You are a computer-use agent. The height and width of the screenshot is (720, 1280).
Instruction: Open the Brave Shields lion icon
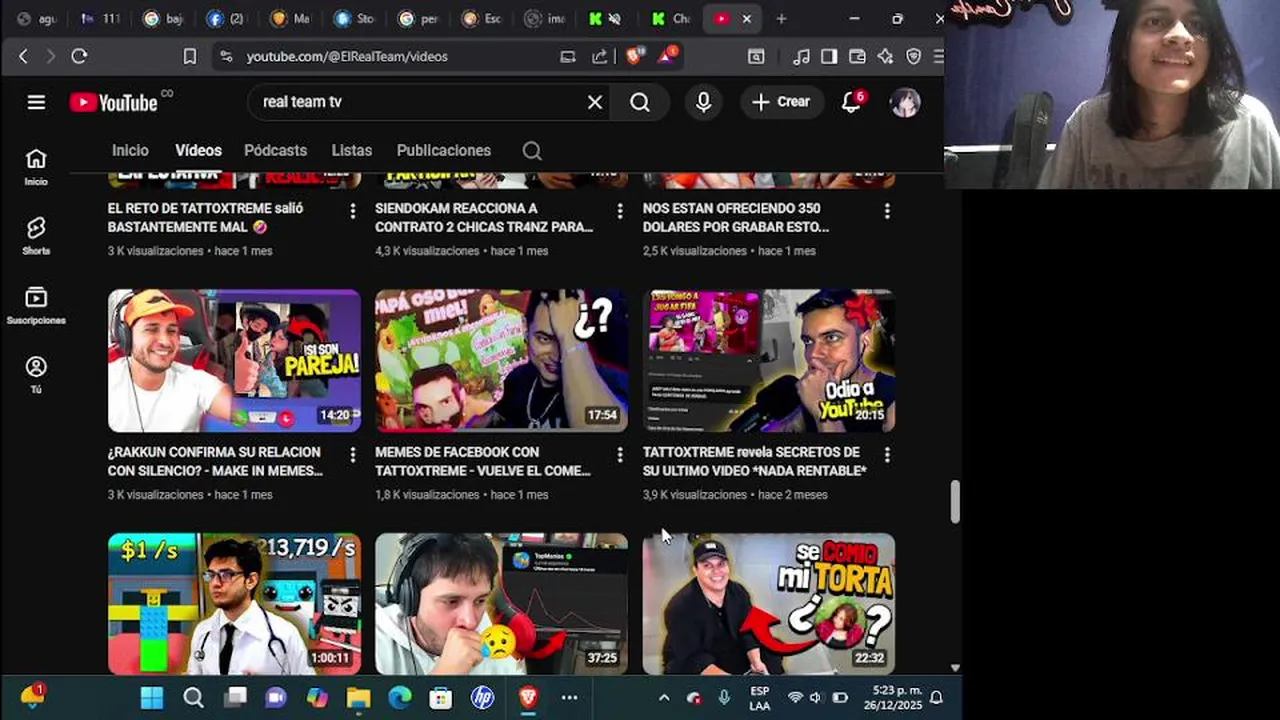pyautogui.click(x=634, y=56)
